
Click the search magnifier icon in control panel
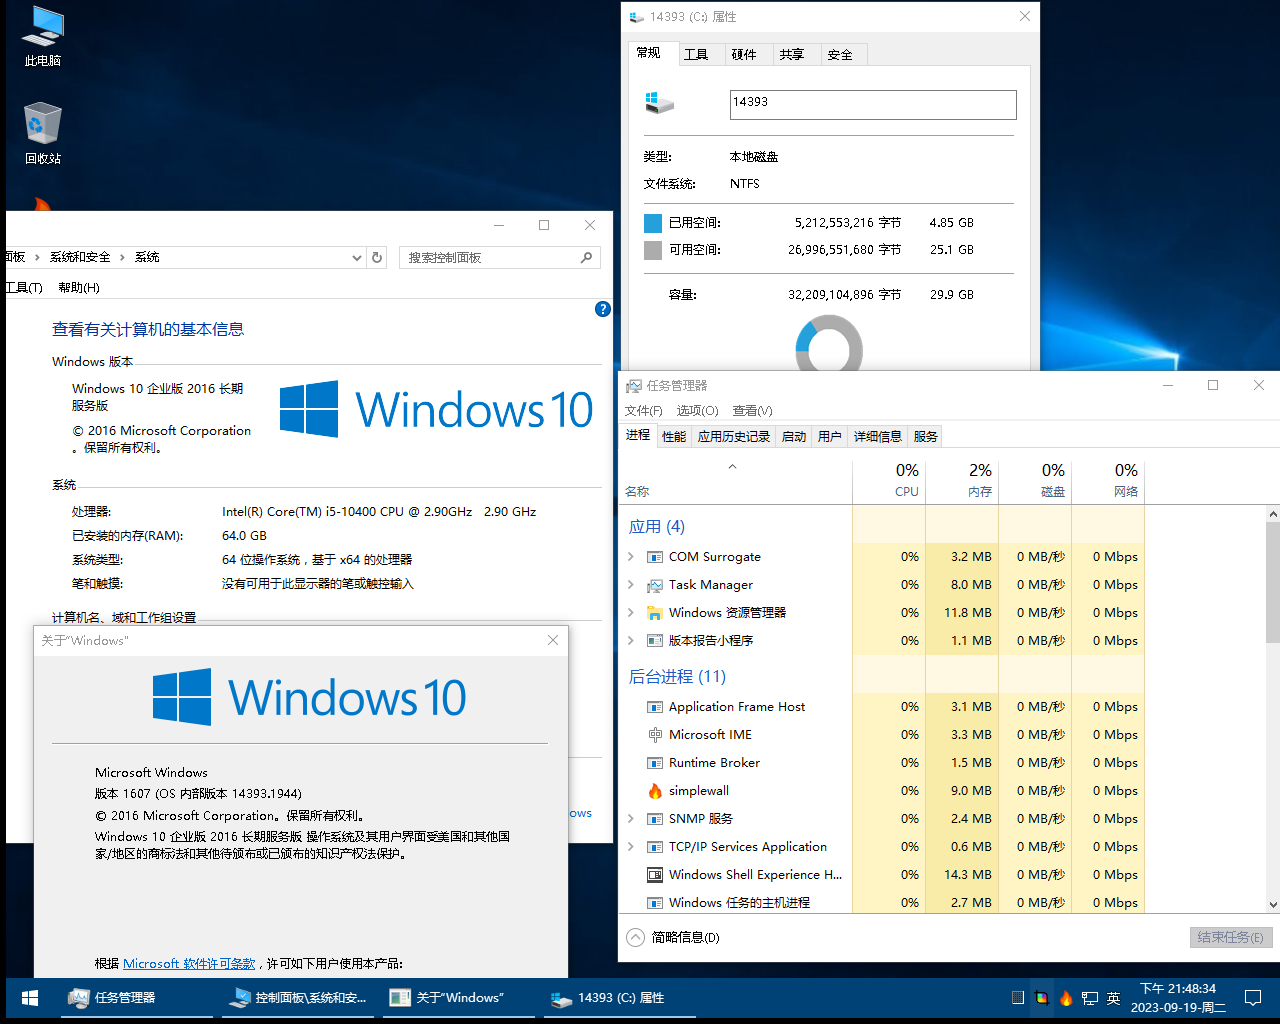click(586, 257)
